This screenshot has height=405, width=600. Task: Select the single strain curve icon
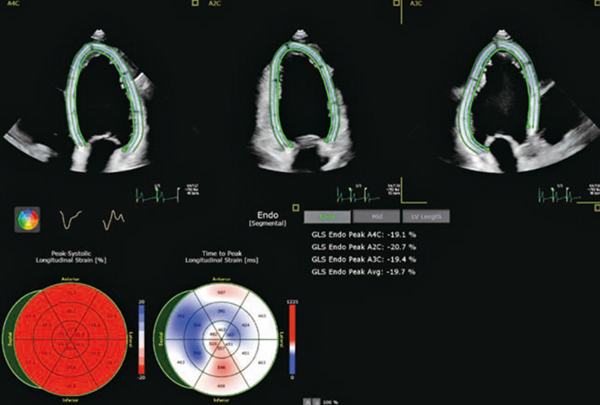72,217
